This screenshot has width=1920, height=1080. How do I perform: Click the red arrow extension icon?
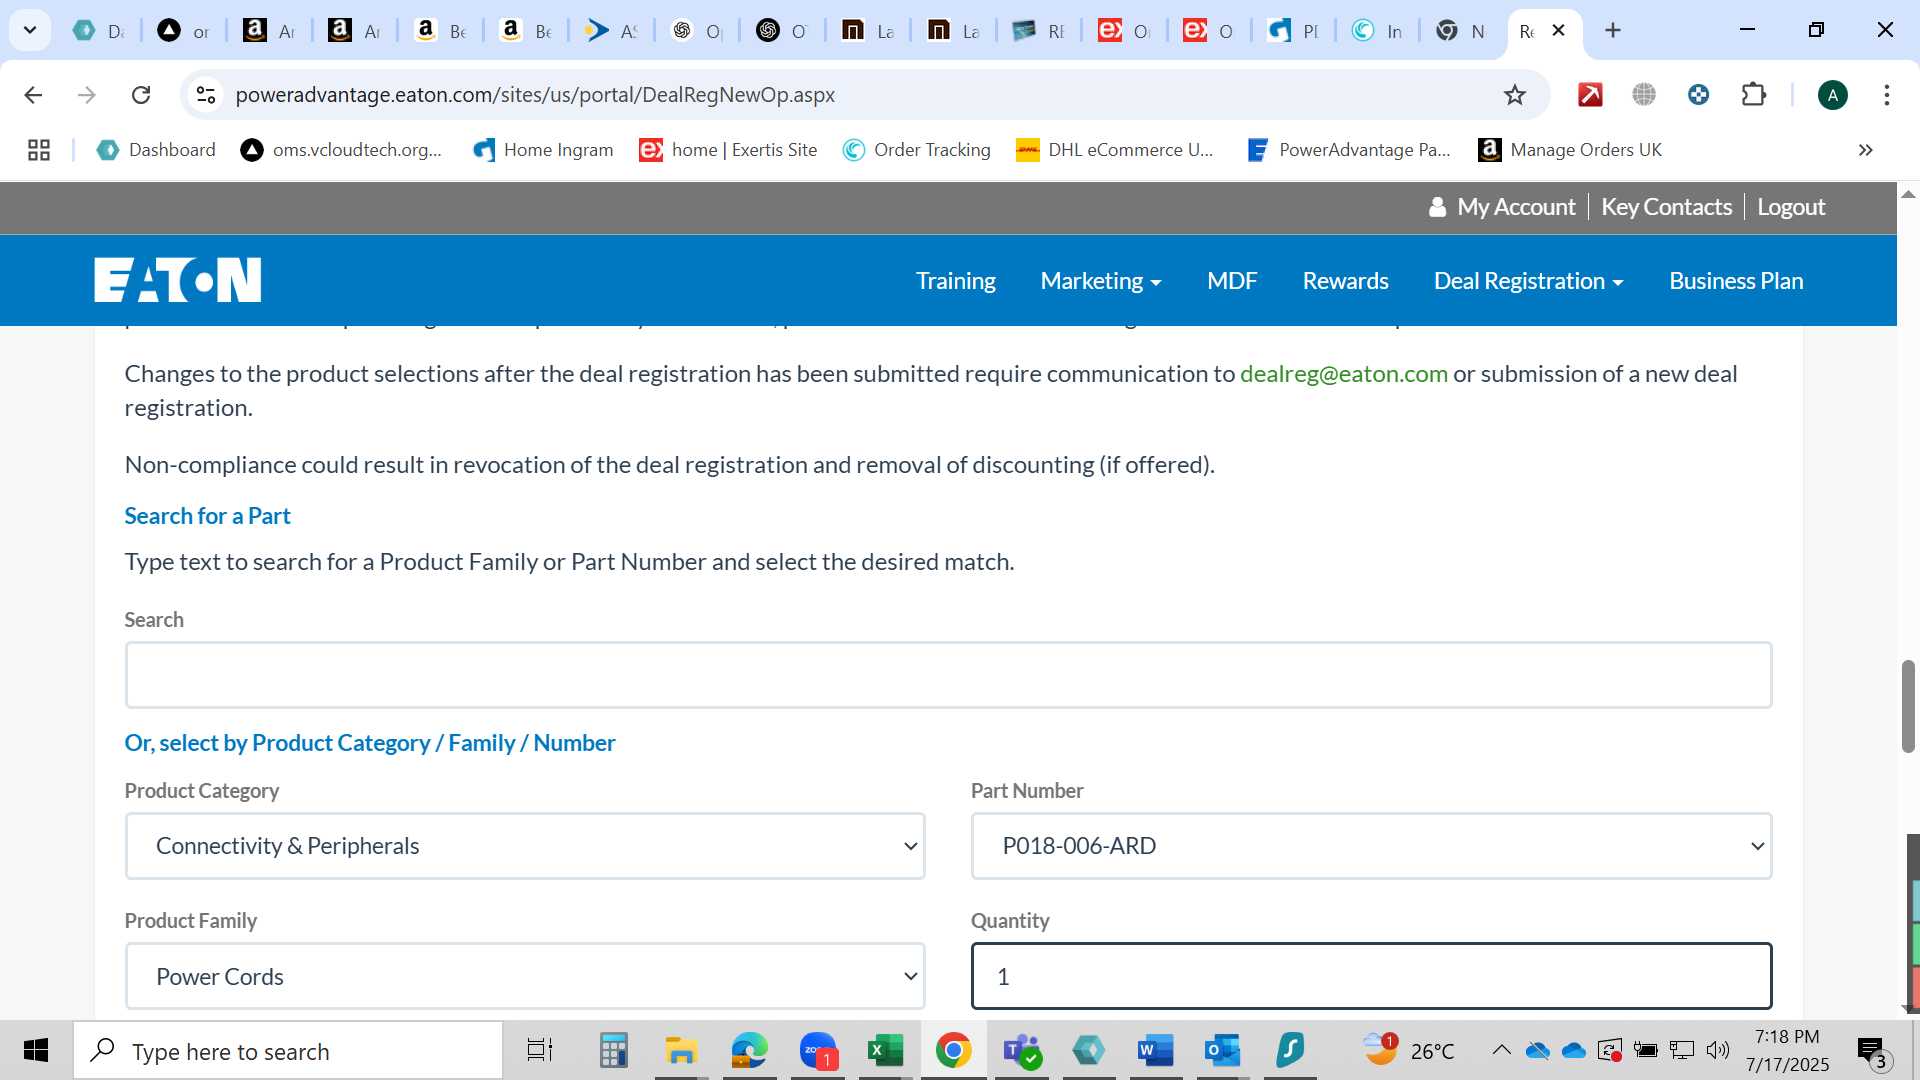tap(1590, 95)
